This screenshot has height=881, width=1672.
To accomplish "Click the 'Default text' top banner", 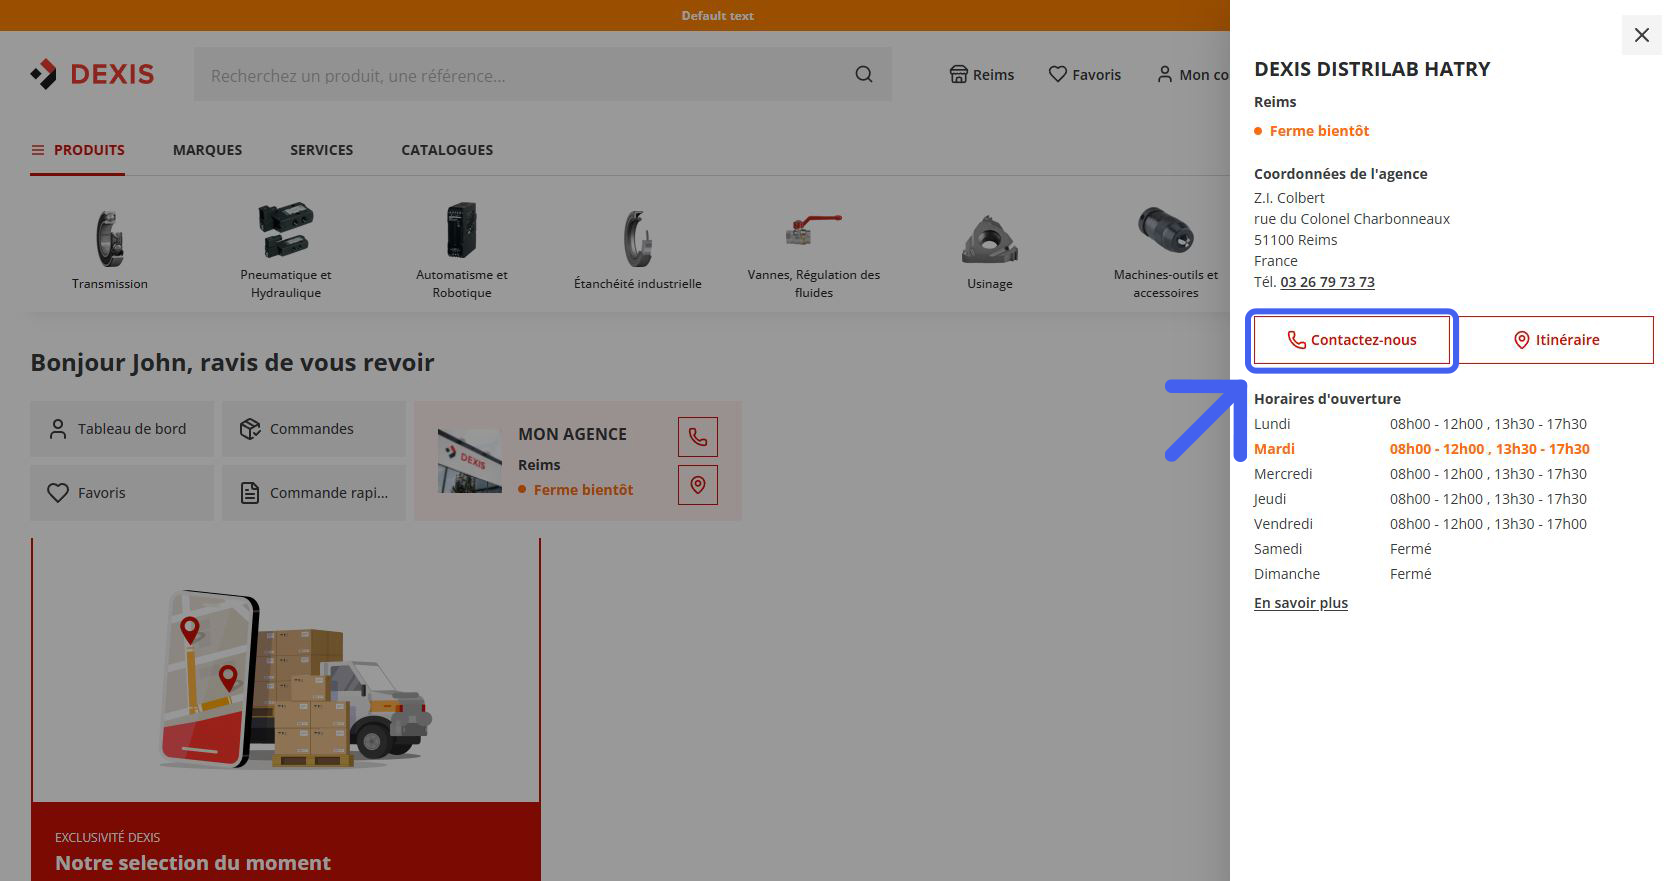I will 717,15.
